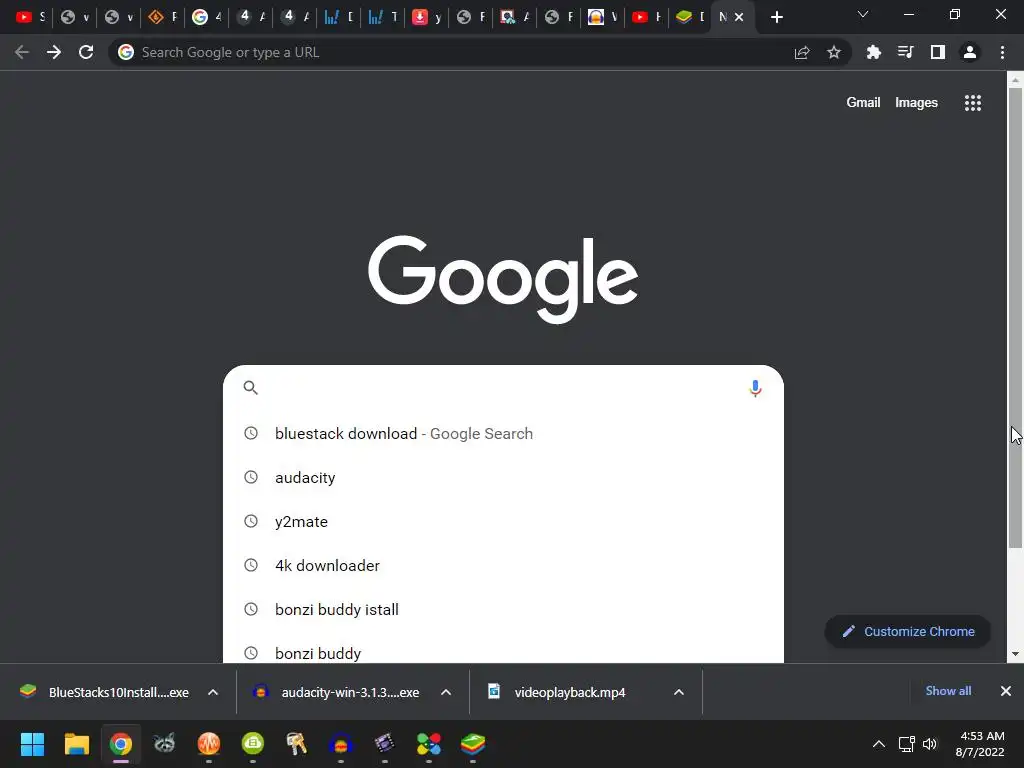Expand the tab search chevron

point(863,14)
